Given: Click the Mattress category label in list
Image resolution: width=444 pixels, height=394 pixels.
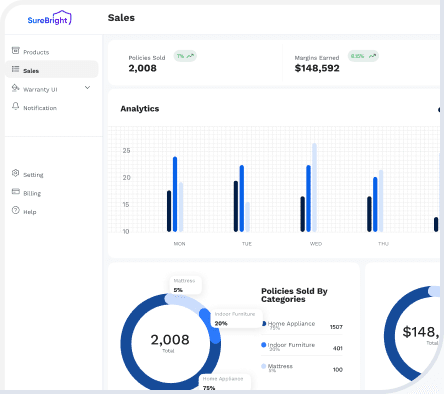Looking at the screenshot, I should tap(280, 366).
